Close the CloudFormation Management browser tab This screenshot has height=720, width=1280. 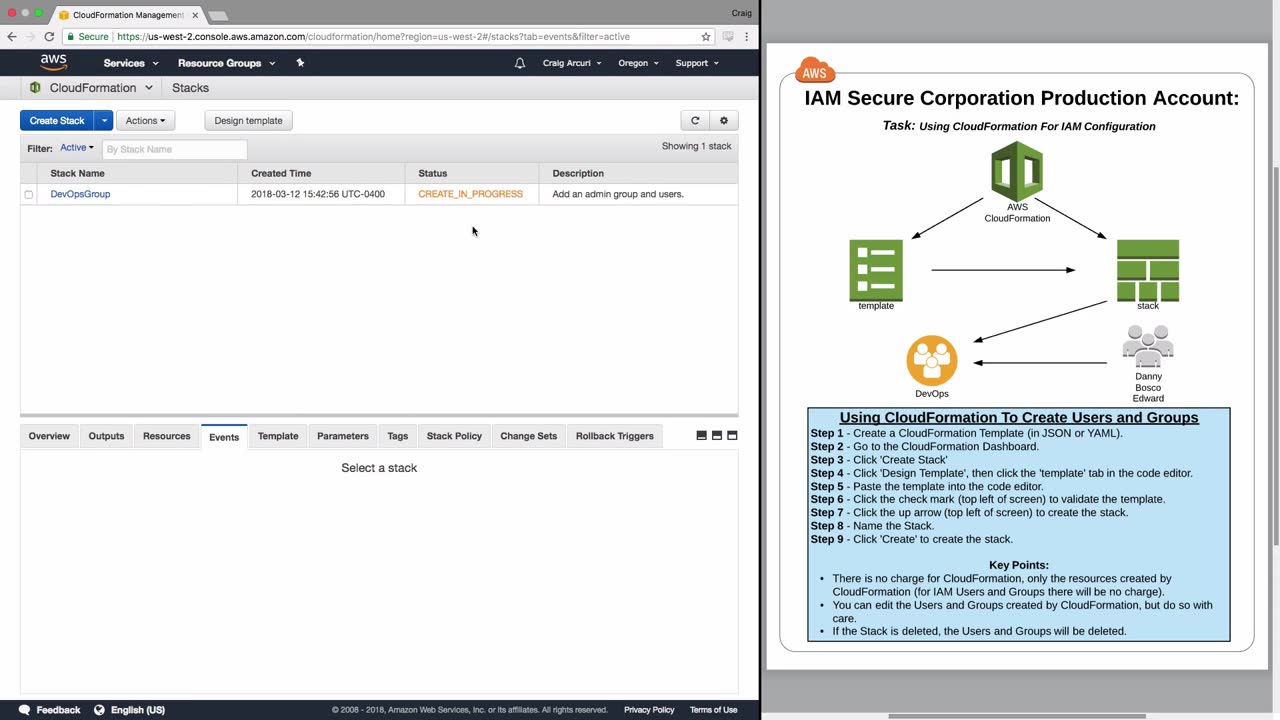pos(195,15)
